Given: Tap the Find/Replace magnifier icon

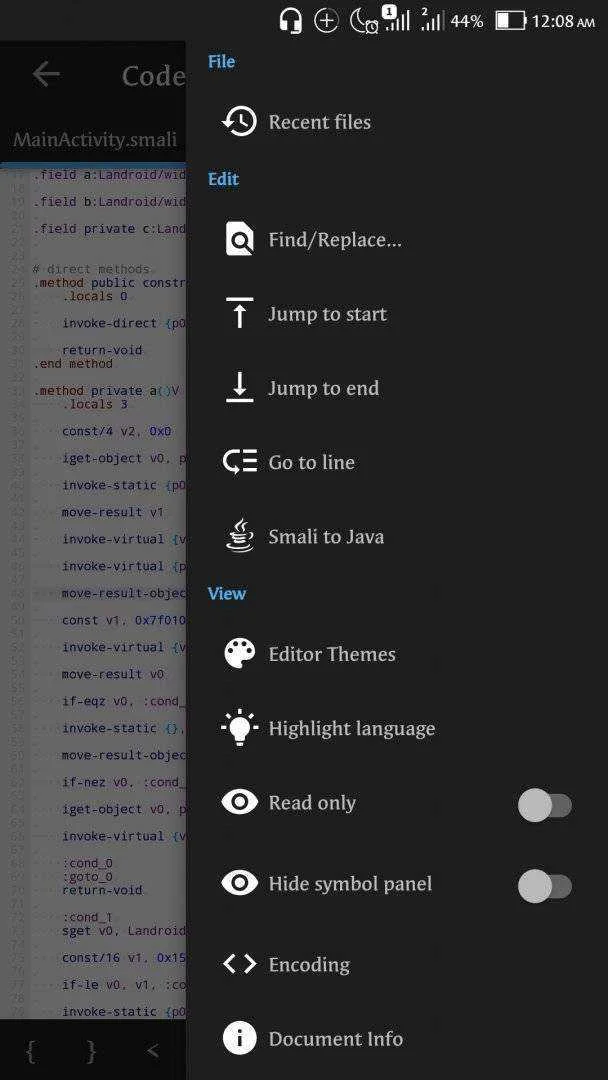Looking at the screenshot, I should (x=240, y=240).
